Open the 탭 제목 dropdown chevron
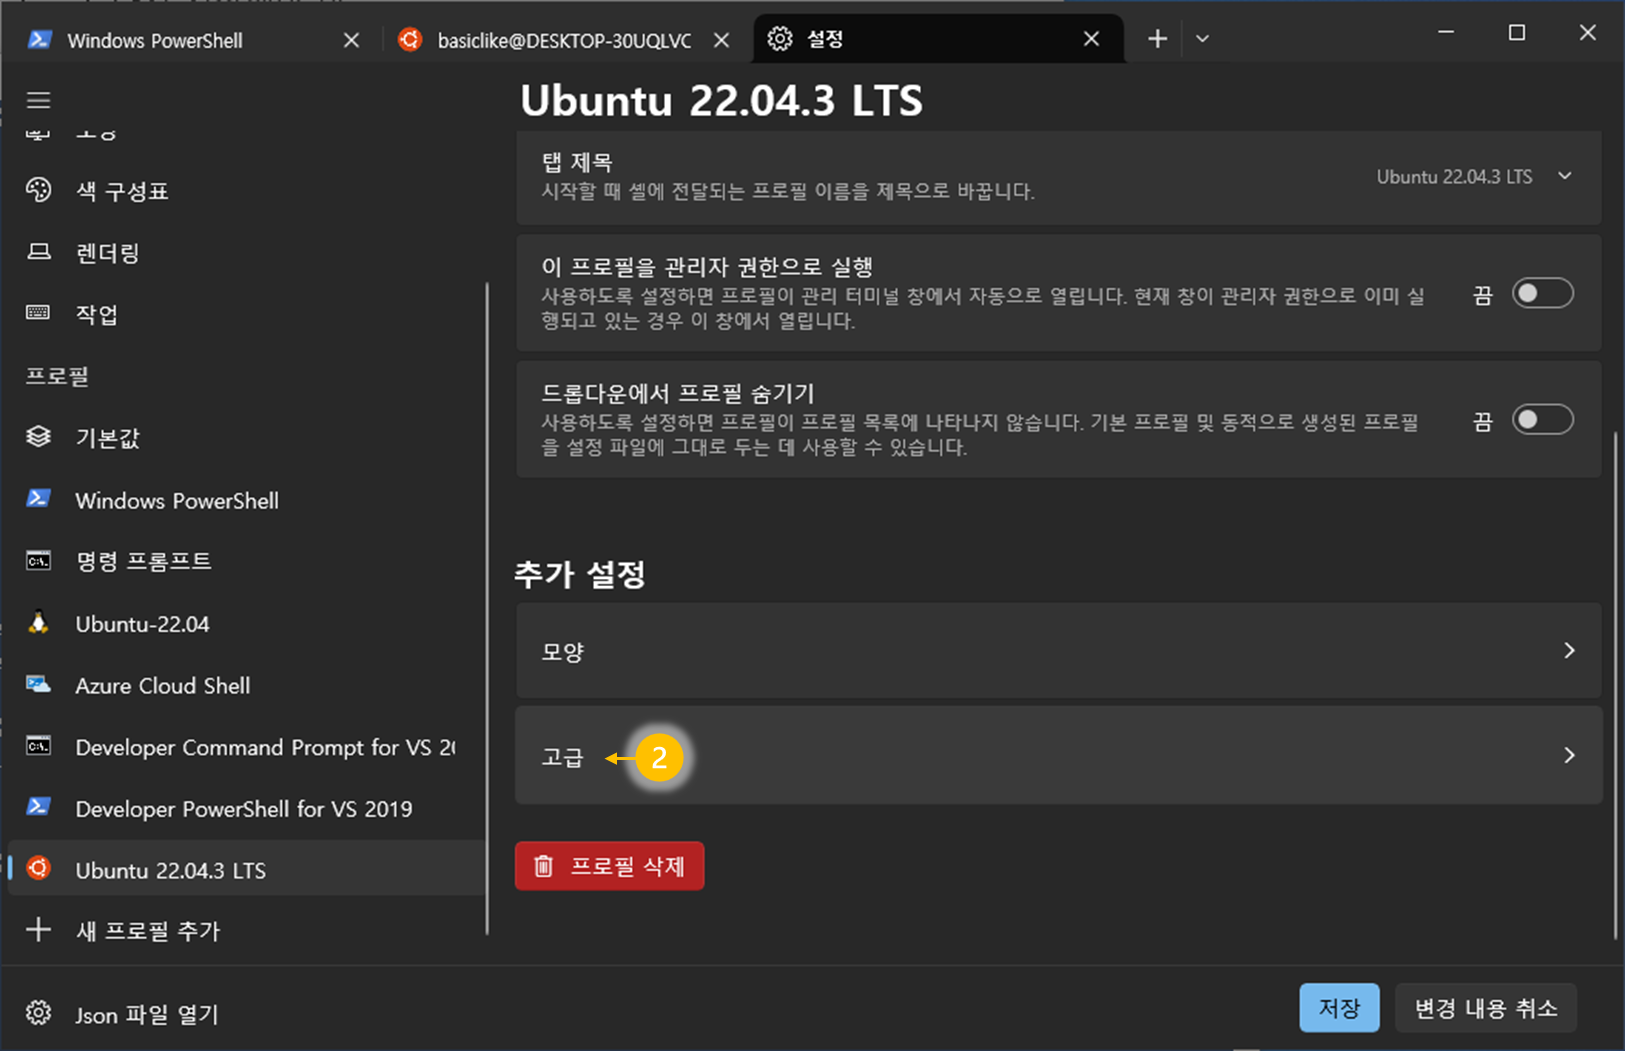 [1565, 176]
